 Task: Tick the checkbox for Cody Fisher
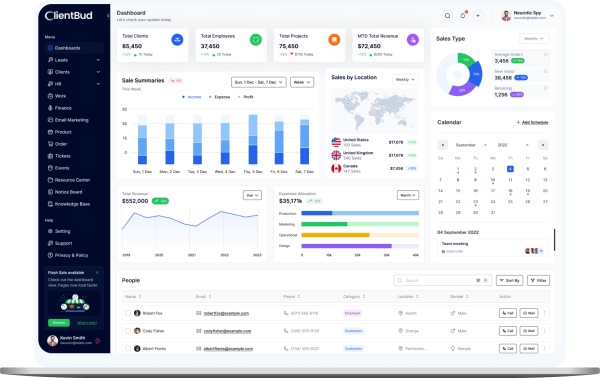[128, 331]
